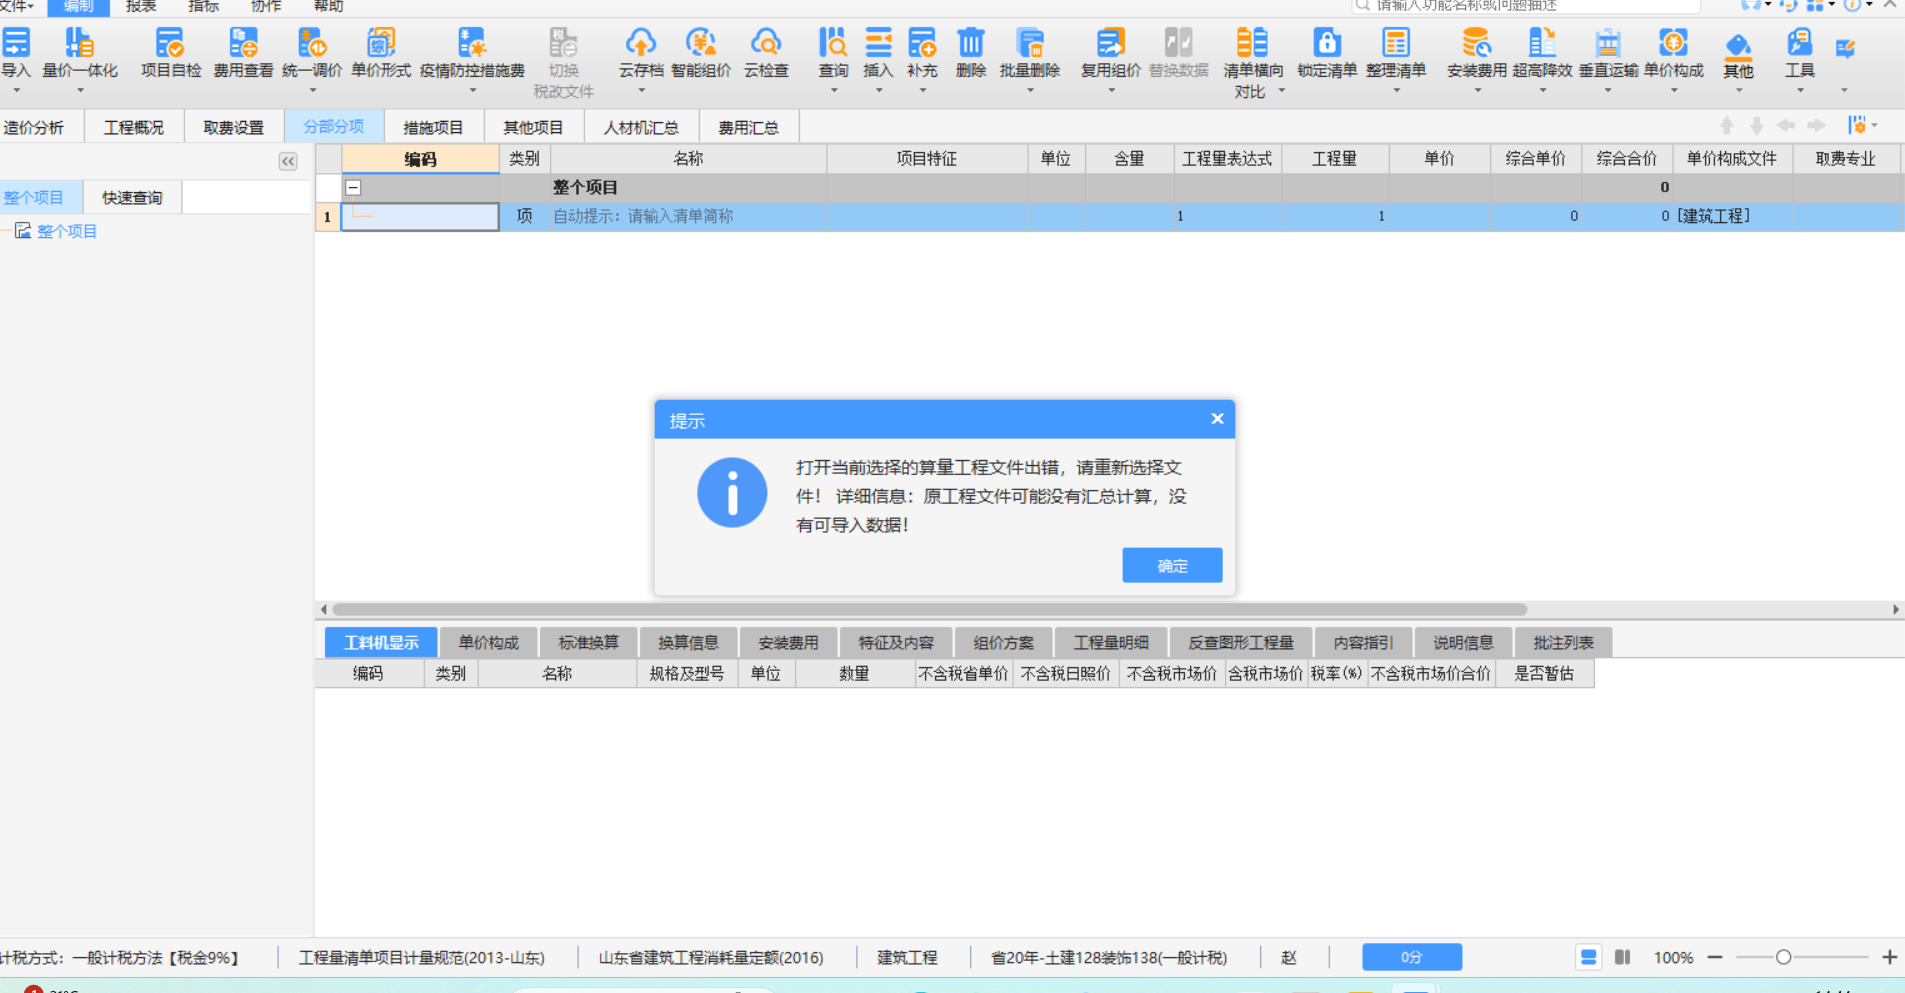
Task: Run 云检查 cloud check
Action: click(x=766, y=52)
